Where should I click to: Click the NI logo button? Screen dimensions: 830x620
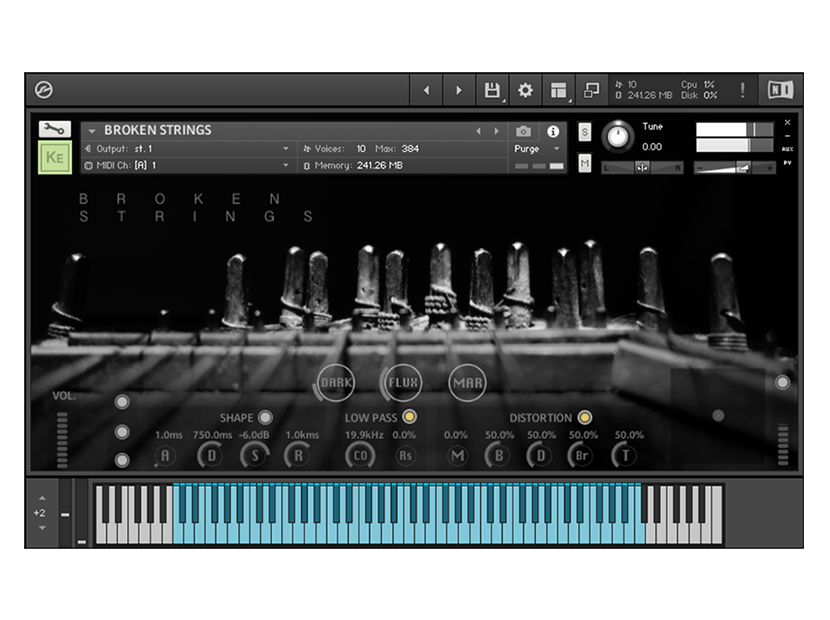pos(781,90)
